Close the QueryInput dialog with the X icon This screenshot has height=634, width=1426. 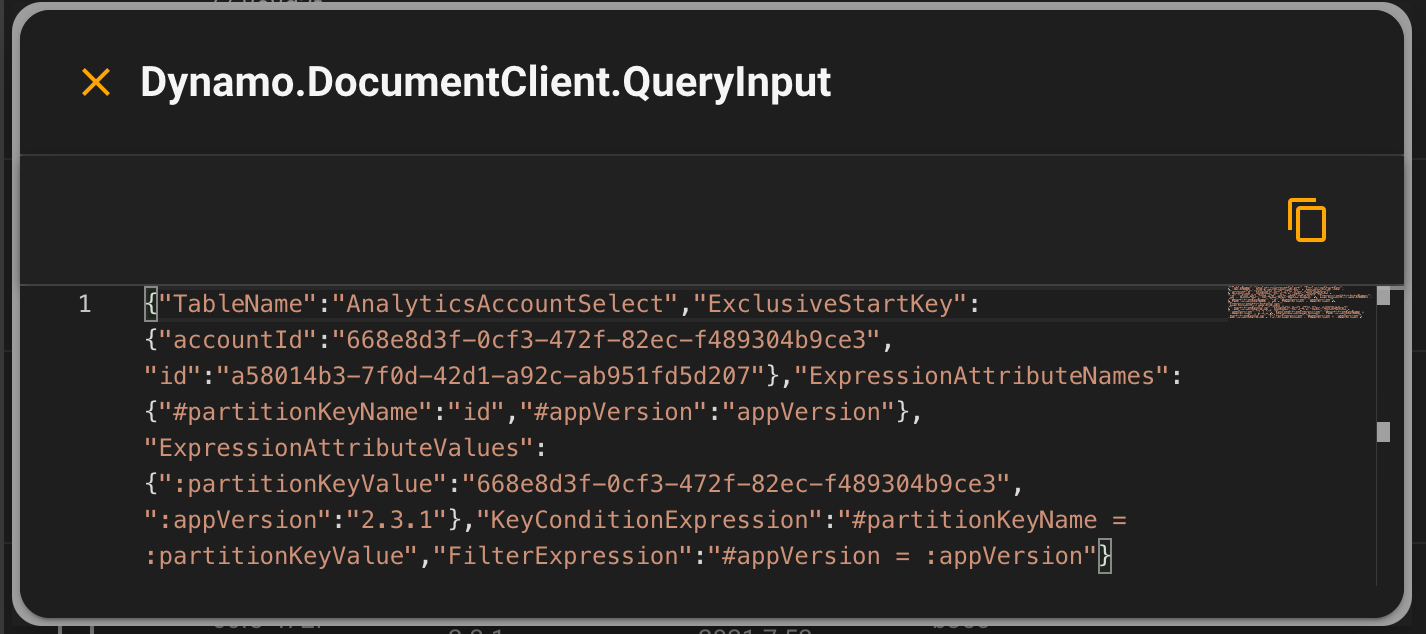point(96,82)
